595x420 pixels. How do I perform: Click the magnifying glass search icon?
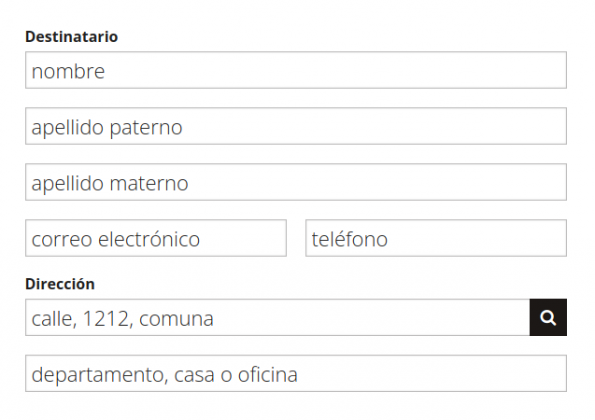[x=548, y=317]
